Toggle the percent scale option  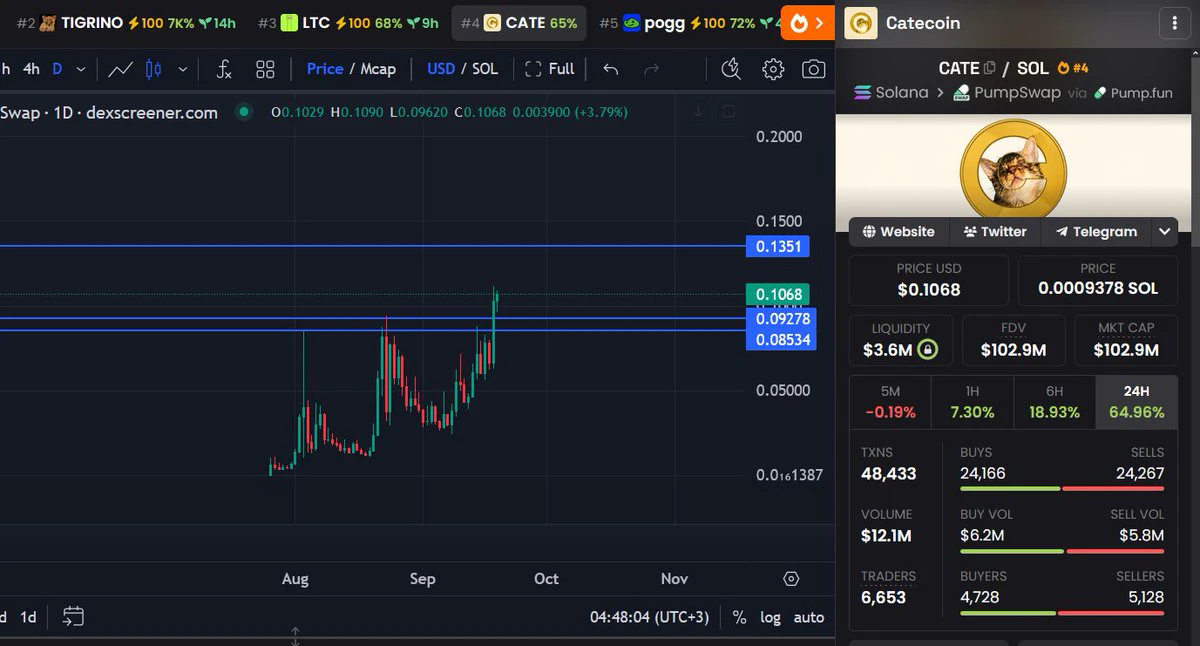739,617
